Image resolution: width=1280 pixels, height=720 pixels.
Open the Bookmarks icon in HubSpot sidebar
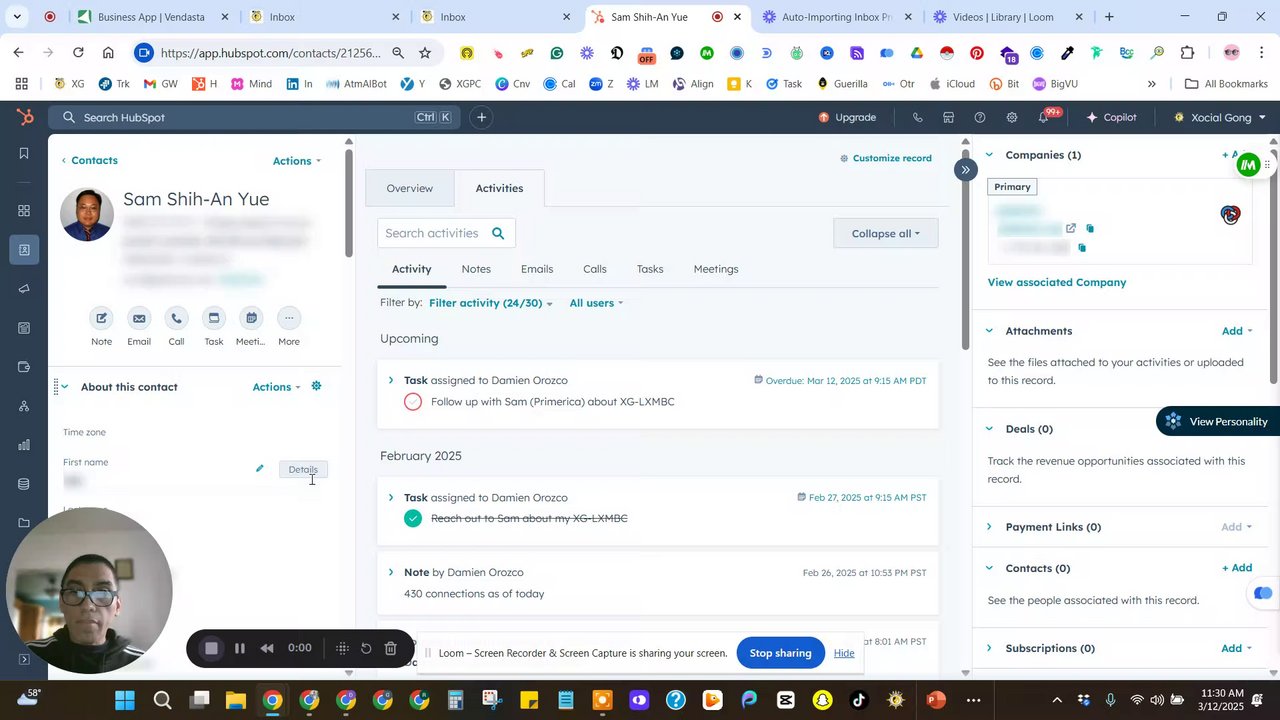tap(24, 153)
